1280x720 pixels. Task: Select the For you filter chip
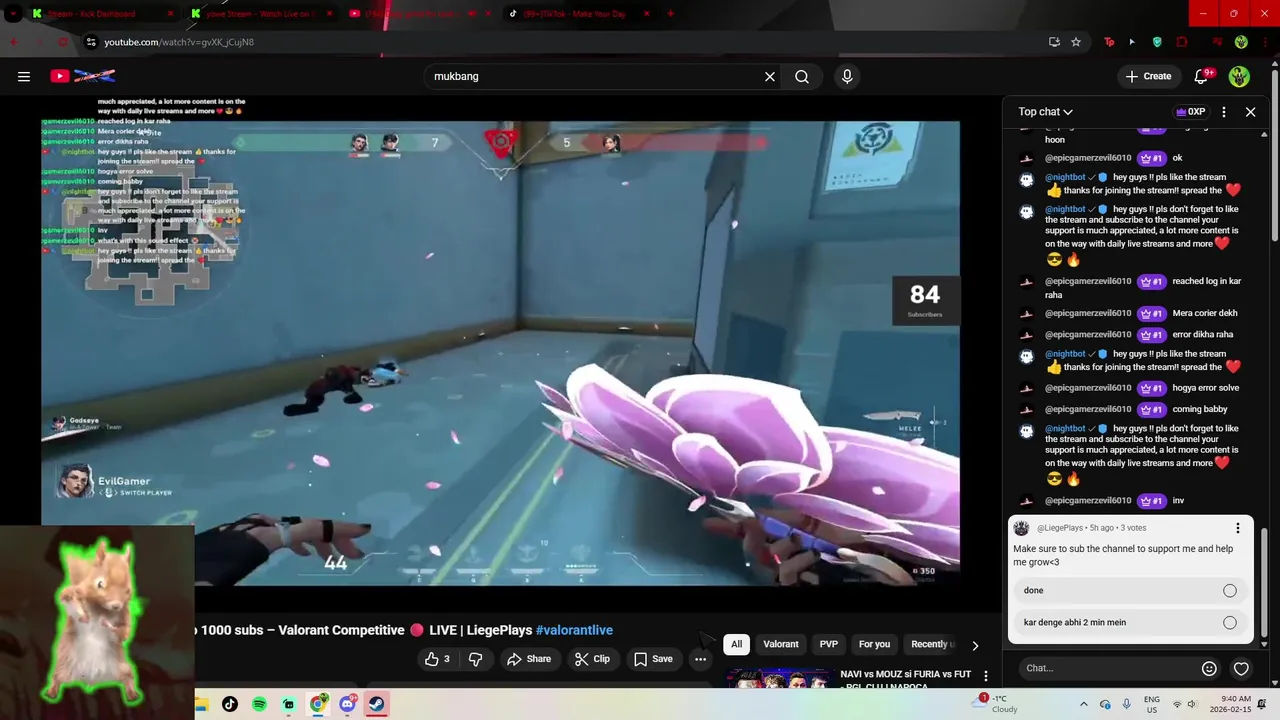[x=874, y=645]
